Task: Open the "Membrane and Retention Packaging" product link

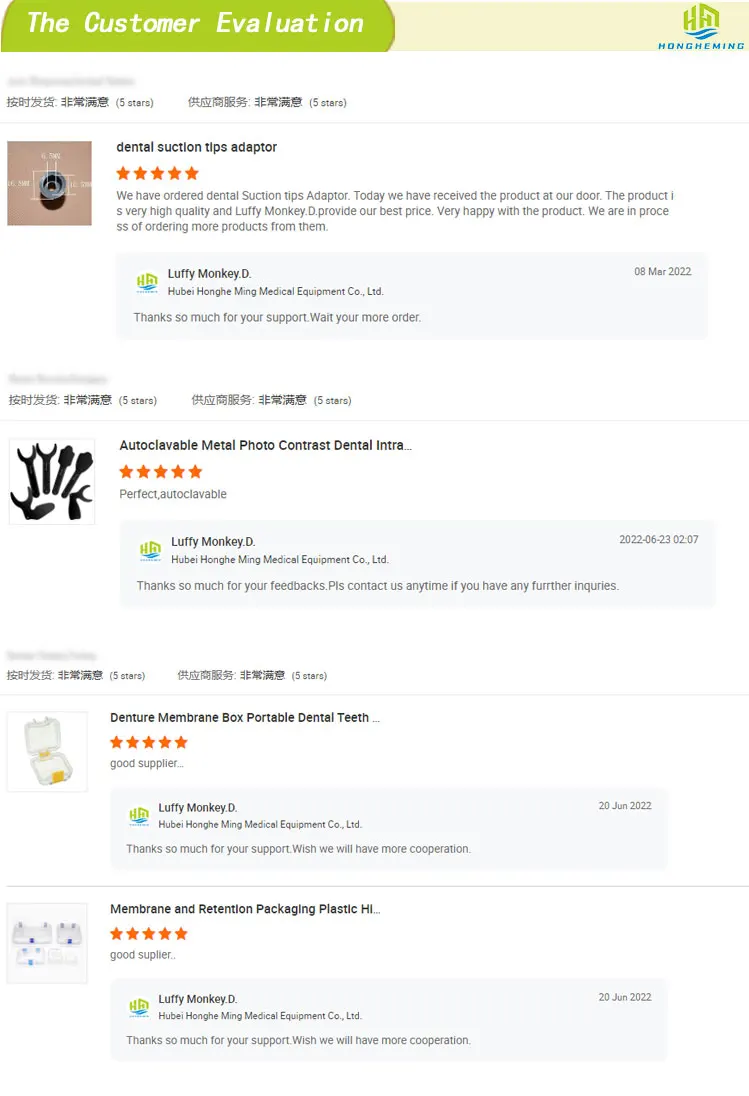Action: (x=245, y=909)
